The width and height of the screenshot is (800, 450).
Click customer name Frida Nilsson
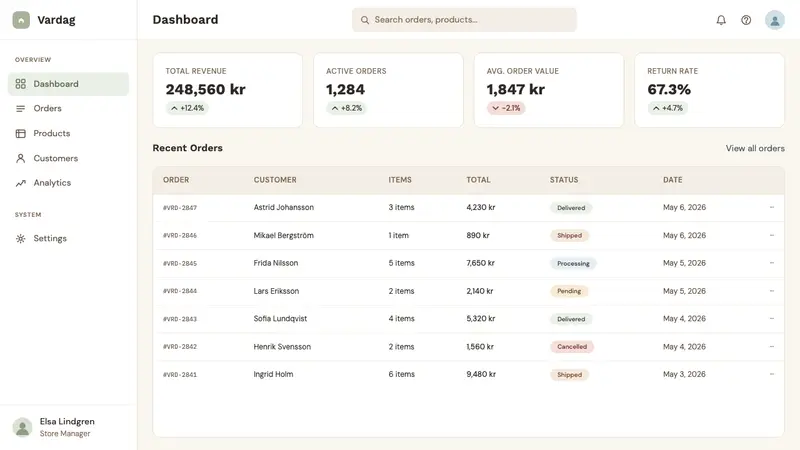point(276,263)
